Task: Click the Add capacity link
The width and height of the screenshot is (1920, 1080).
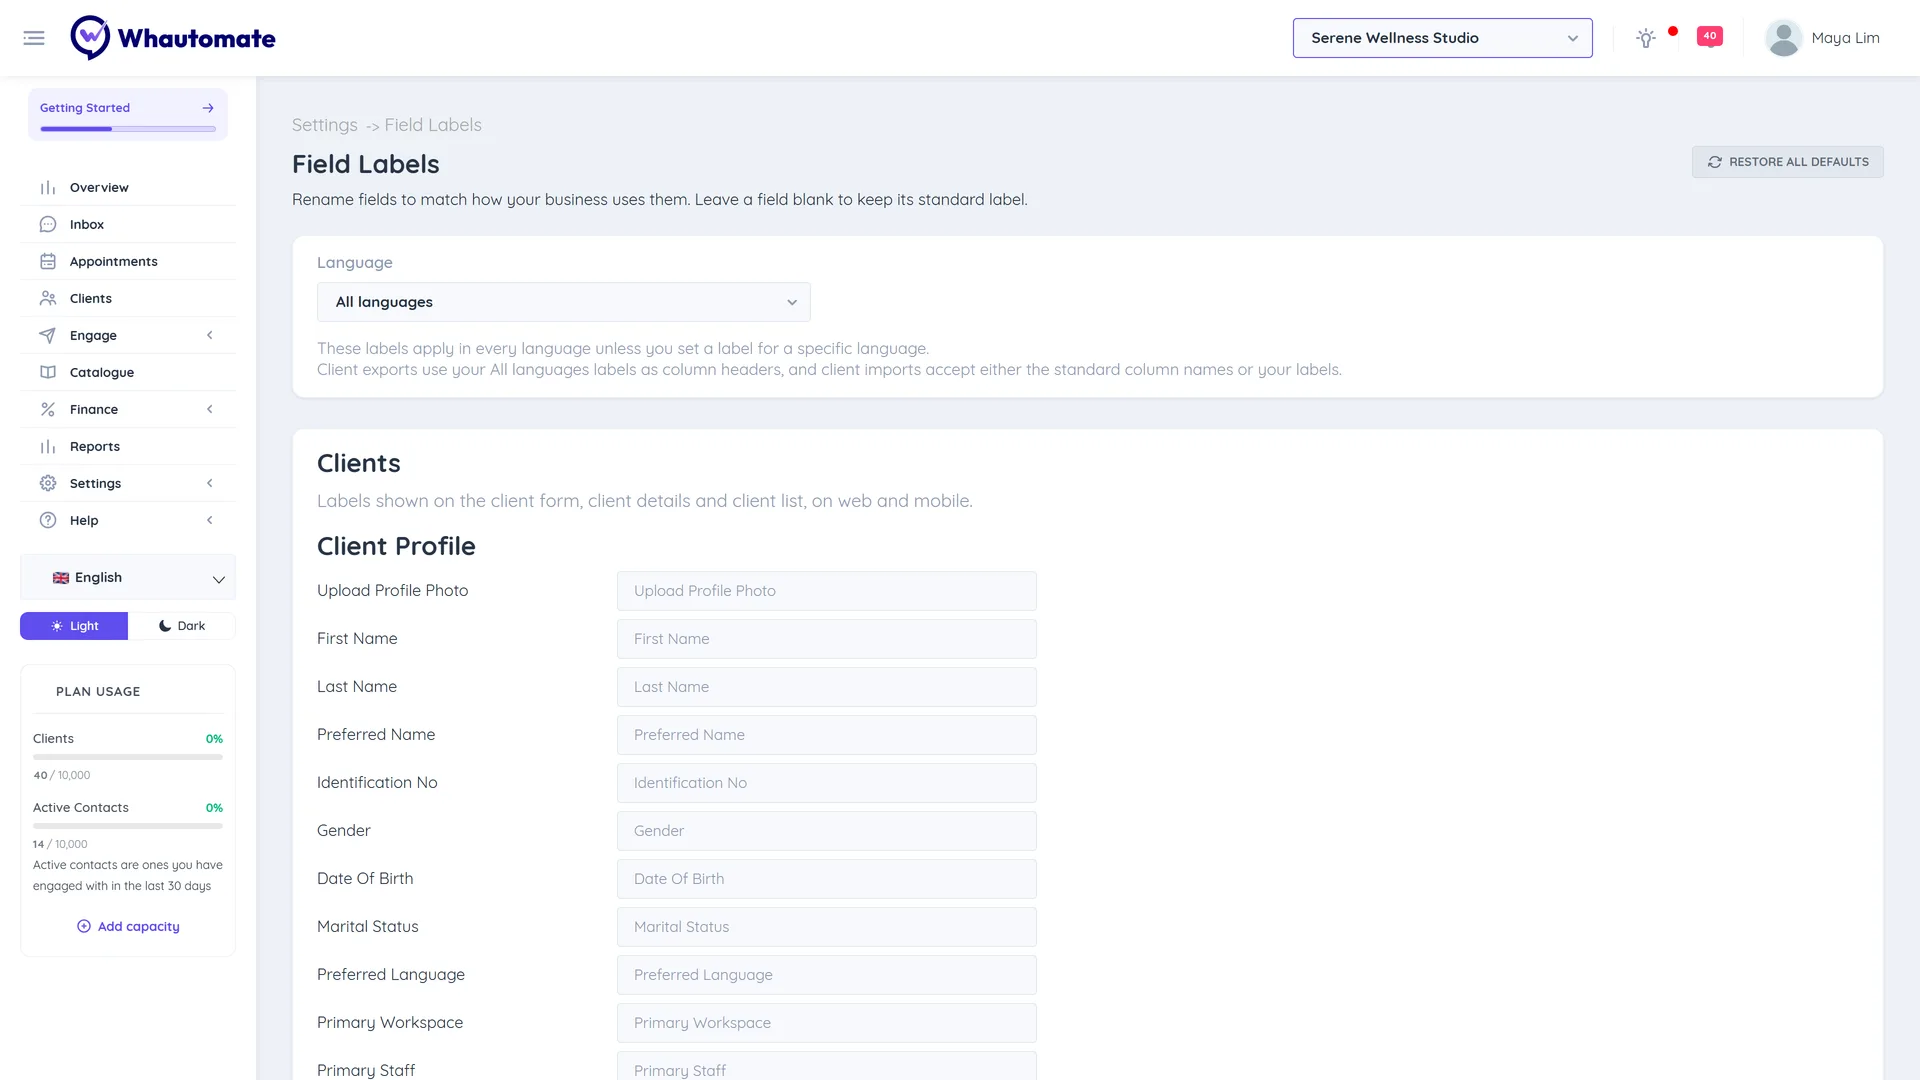Action: (128, 927)
